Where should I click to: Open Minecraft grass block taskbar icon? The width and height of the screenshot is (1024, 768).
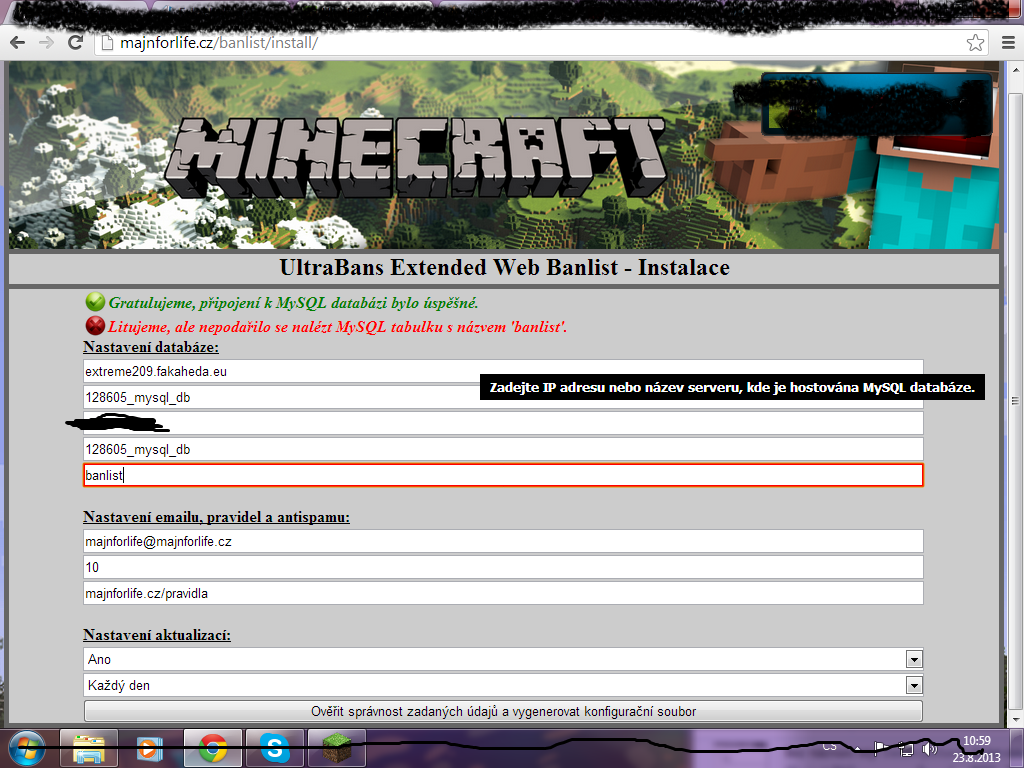pos(337,748)
